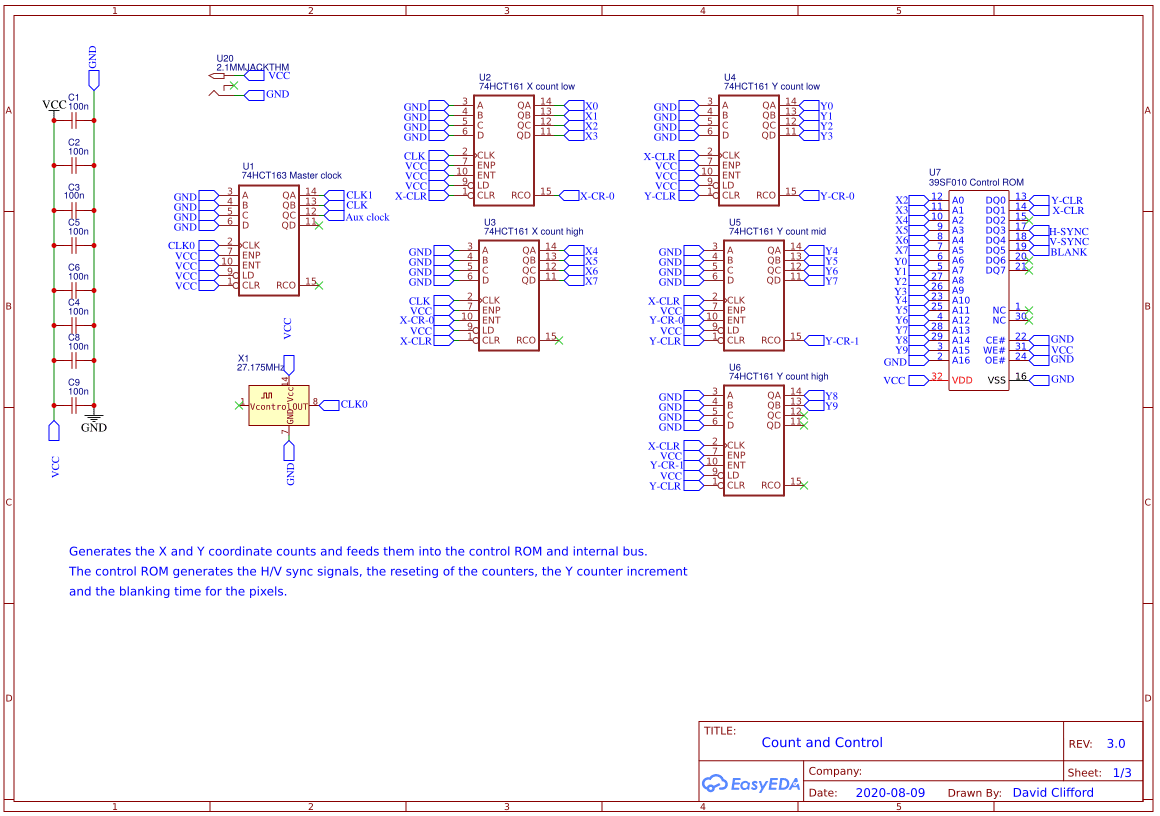Click the H-SYNC net label on U7

1069,232
